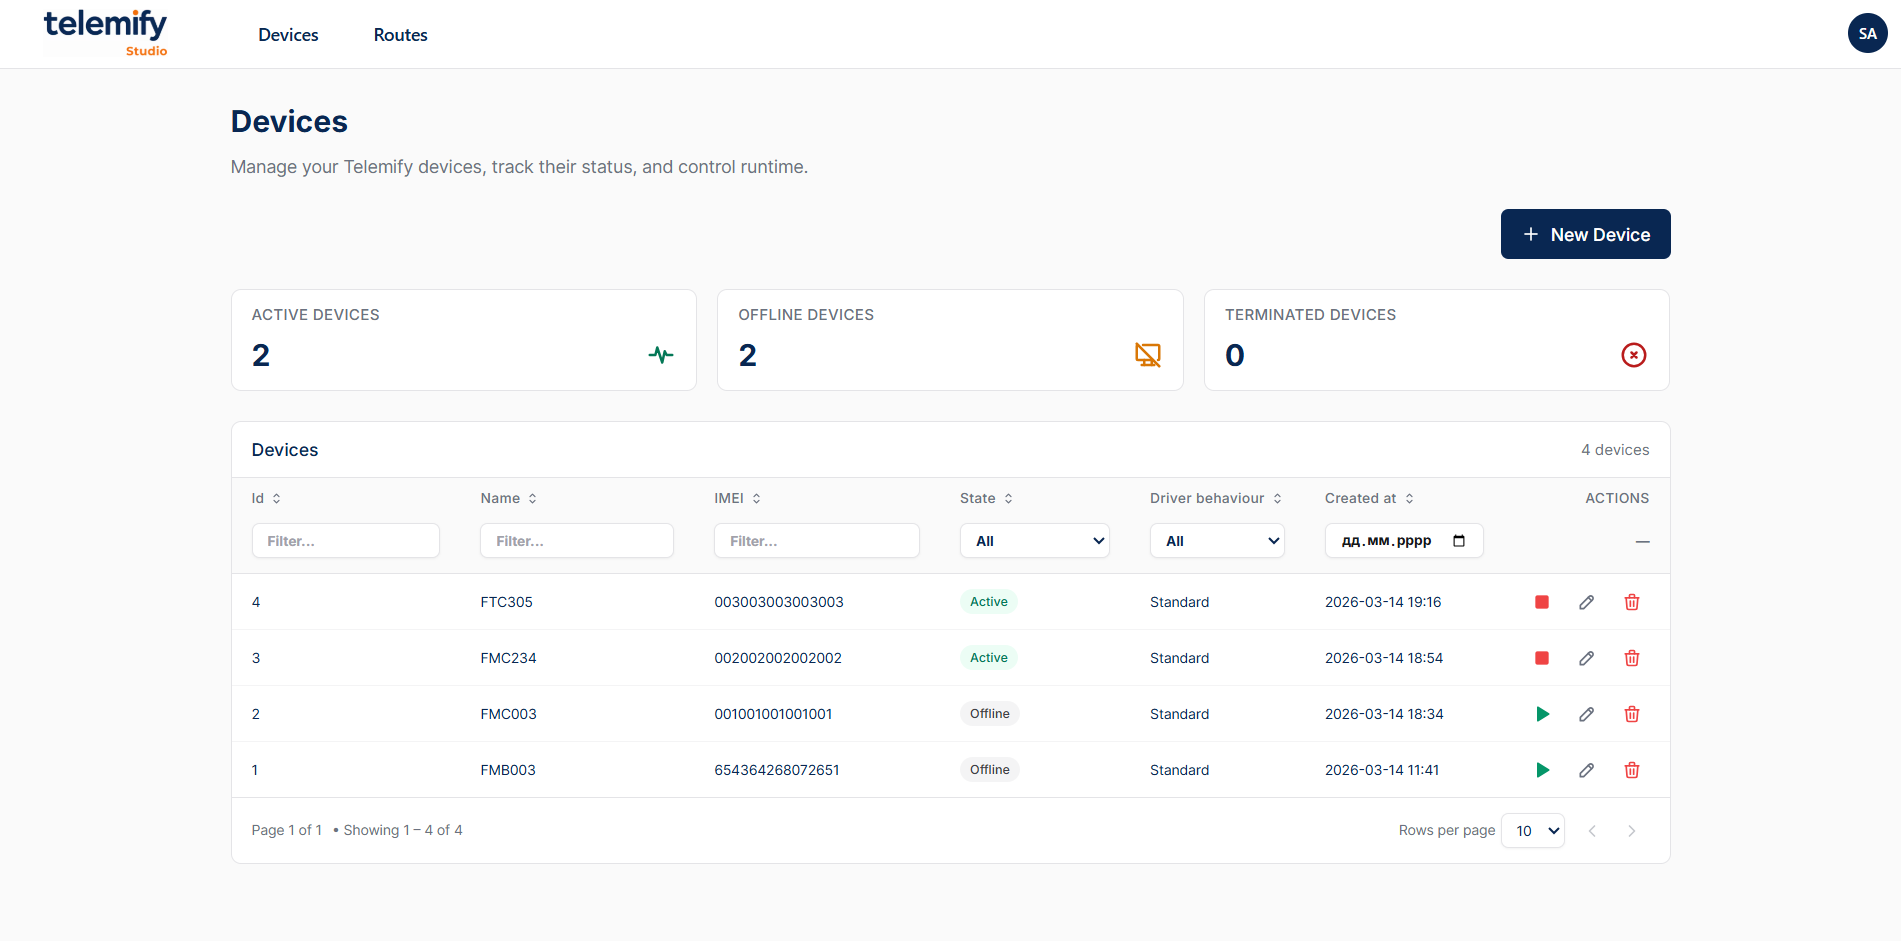Image resolution: width=1901 pixels, height=941 pixels.
Task: Select the Devices navigation tab
Action: pos(288,34)
